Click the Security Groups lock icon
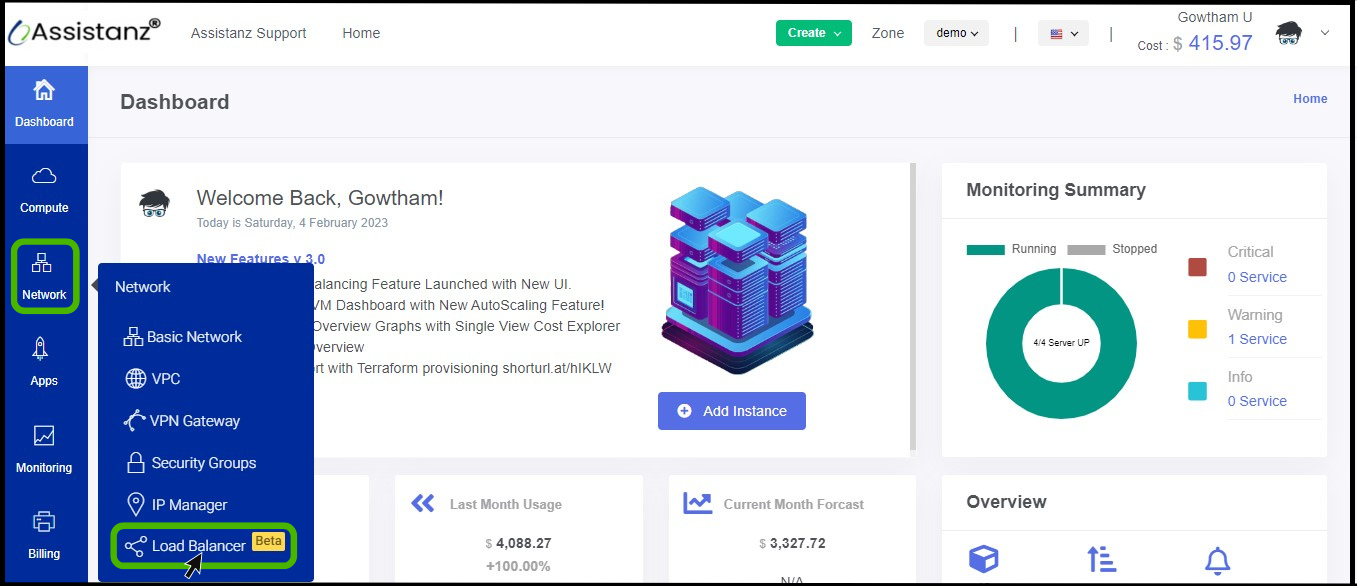This screenshot has height=586, width=1357. (136, 463)
